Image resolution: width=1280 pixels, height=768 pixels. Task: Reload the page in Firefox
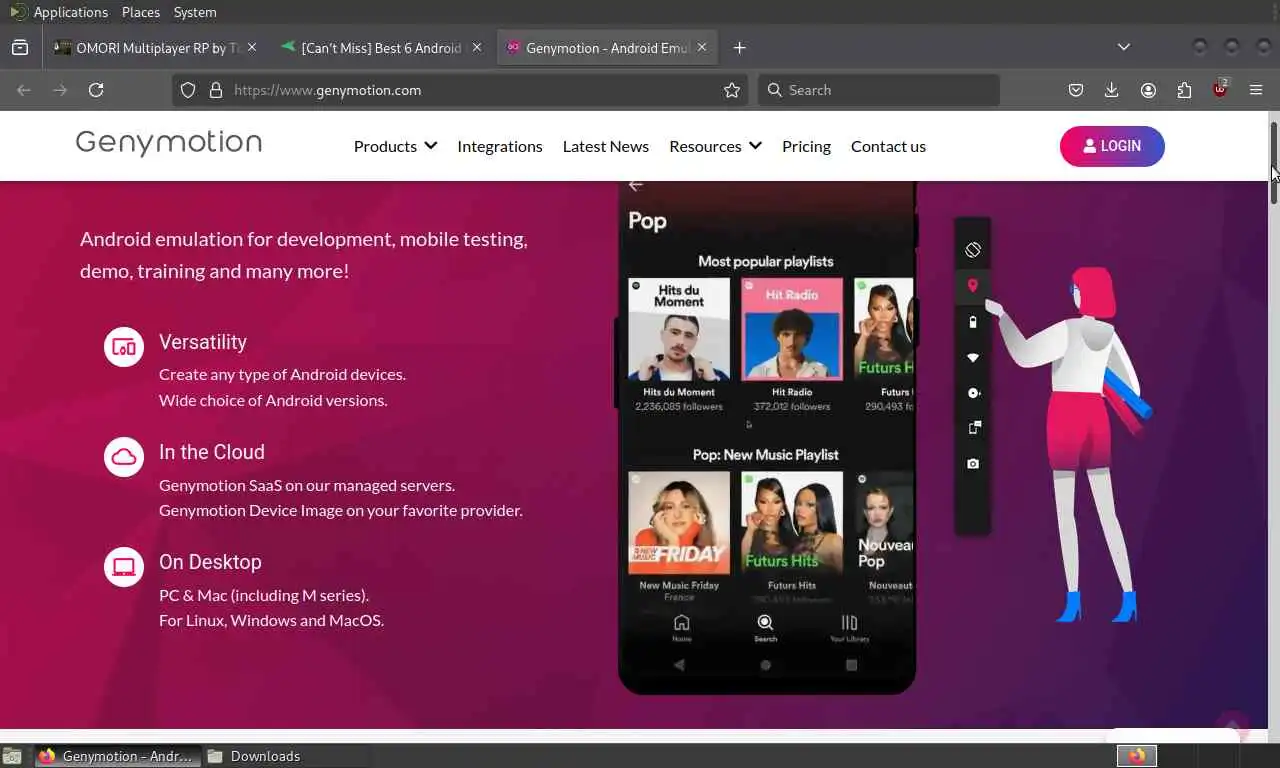96,90
